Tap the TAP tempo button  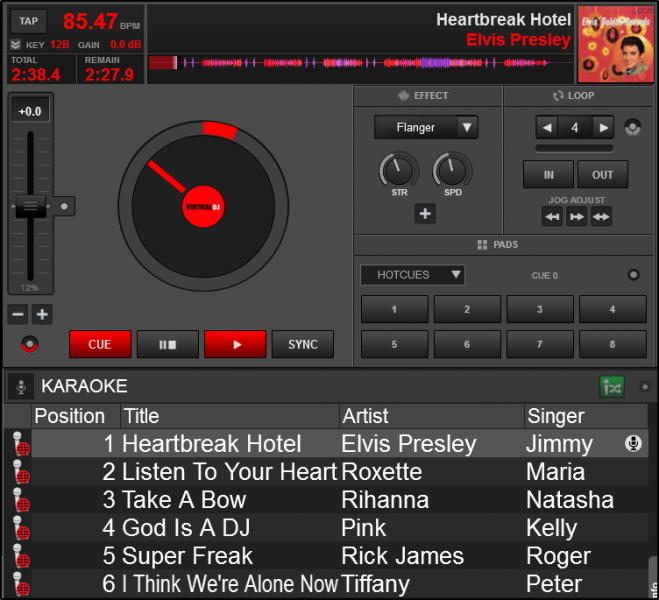click(x=28, y=21)
